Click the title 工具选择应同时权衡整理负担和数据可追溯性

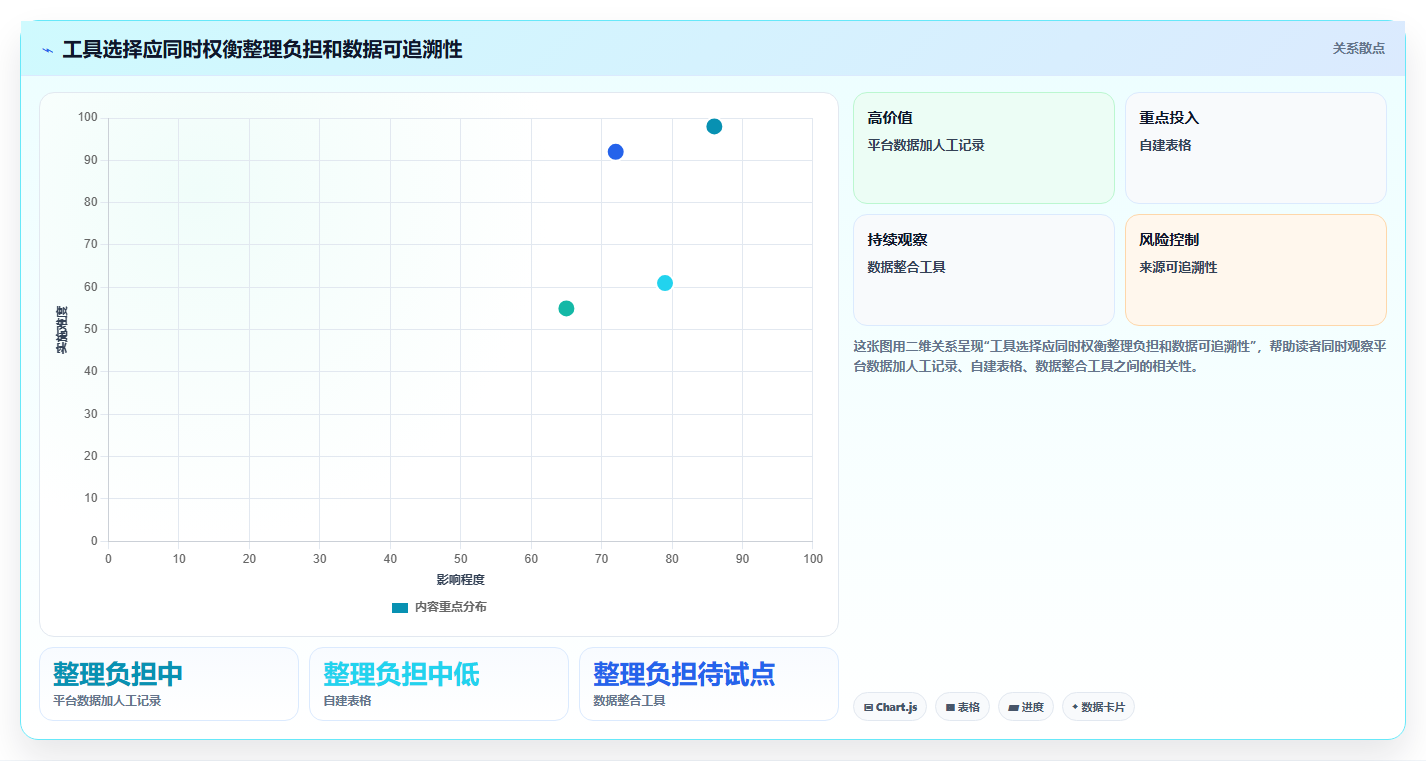262,49
